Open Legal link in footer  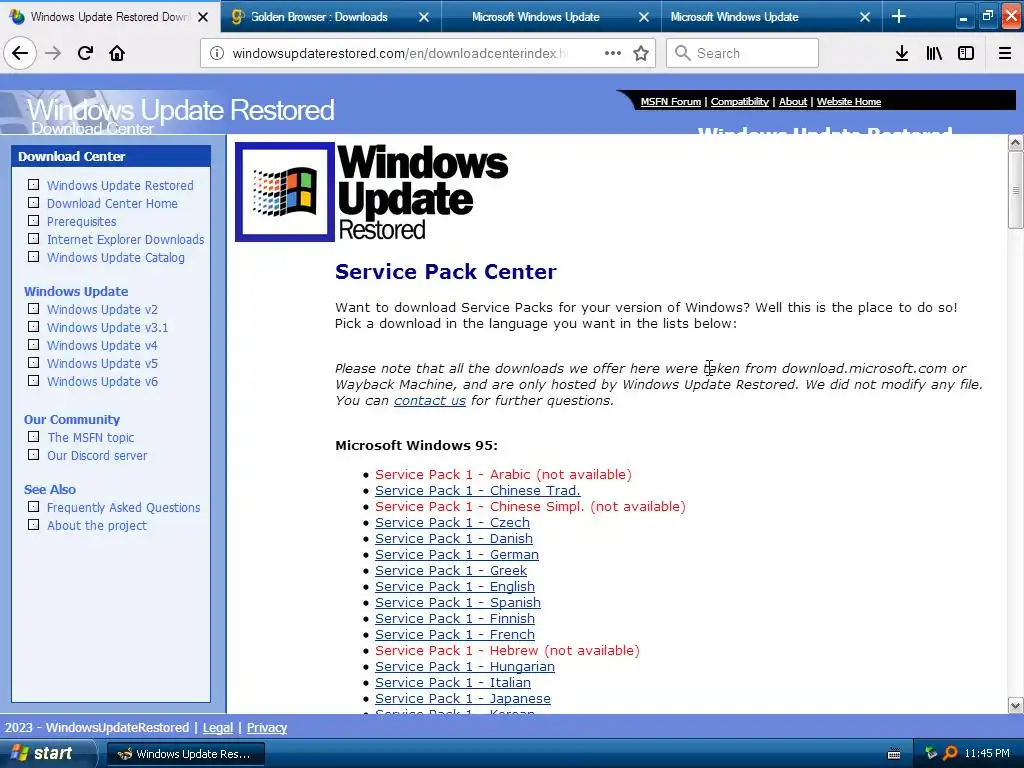217,728
